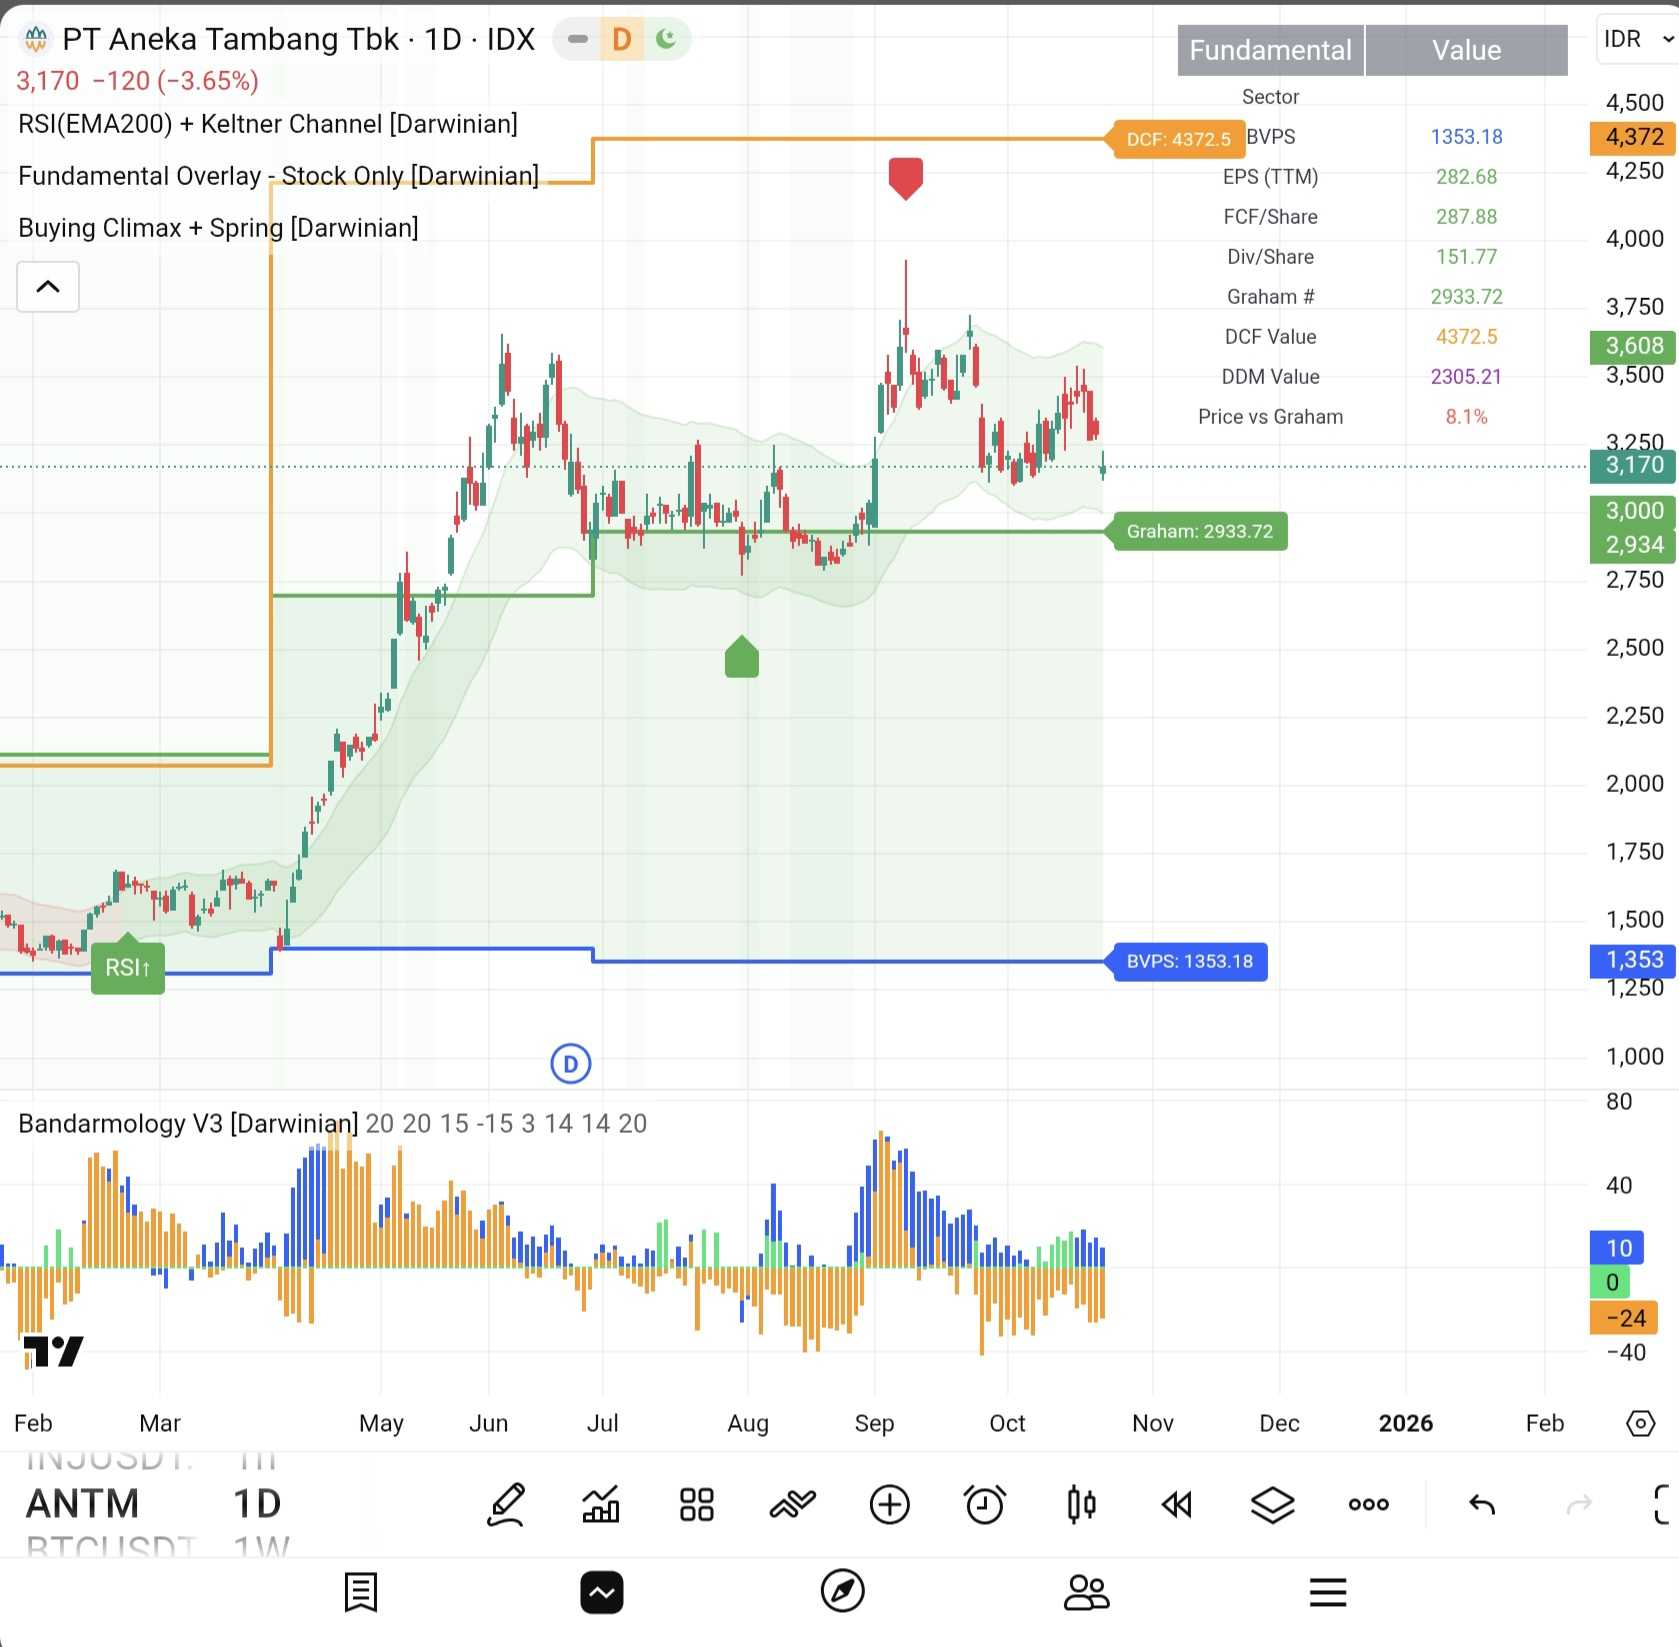
Task: Click the DDM Value 2305.21
Action: (x=1466, y=377)
